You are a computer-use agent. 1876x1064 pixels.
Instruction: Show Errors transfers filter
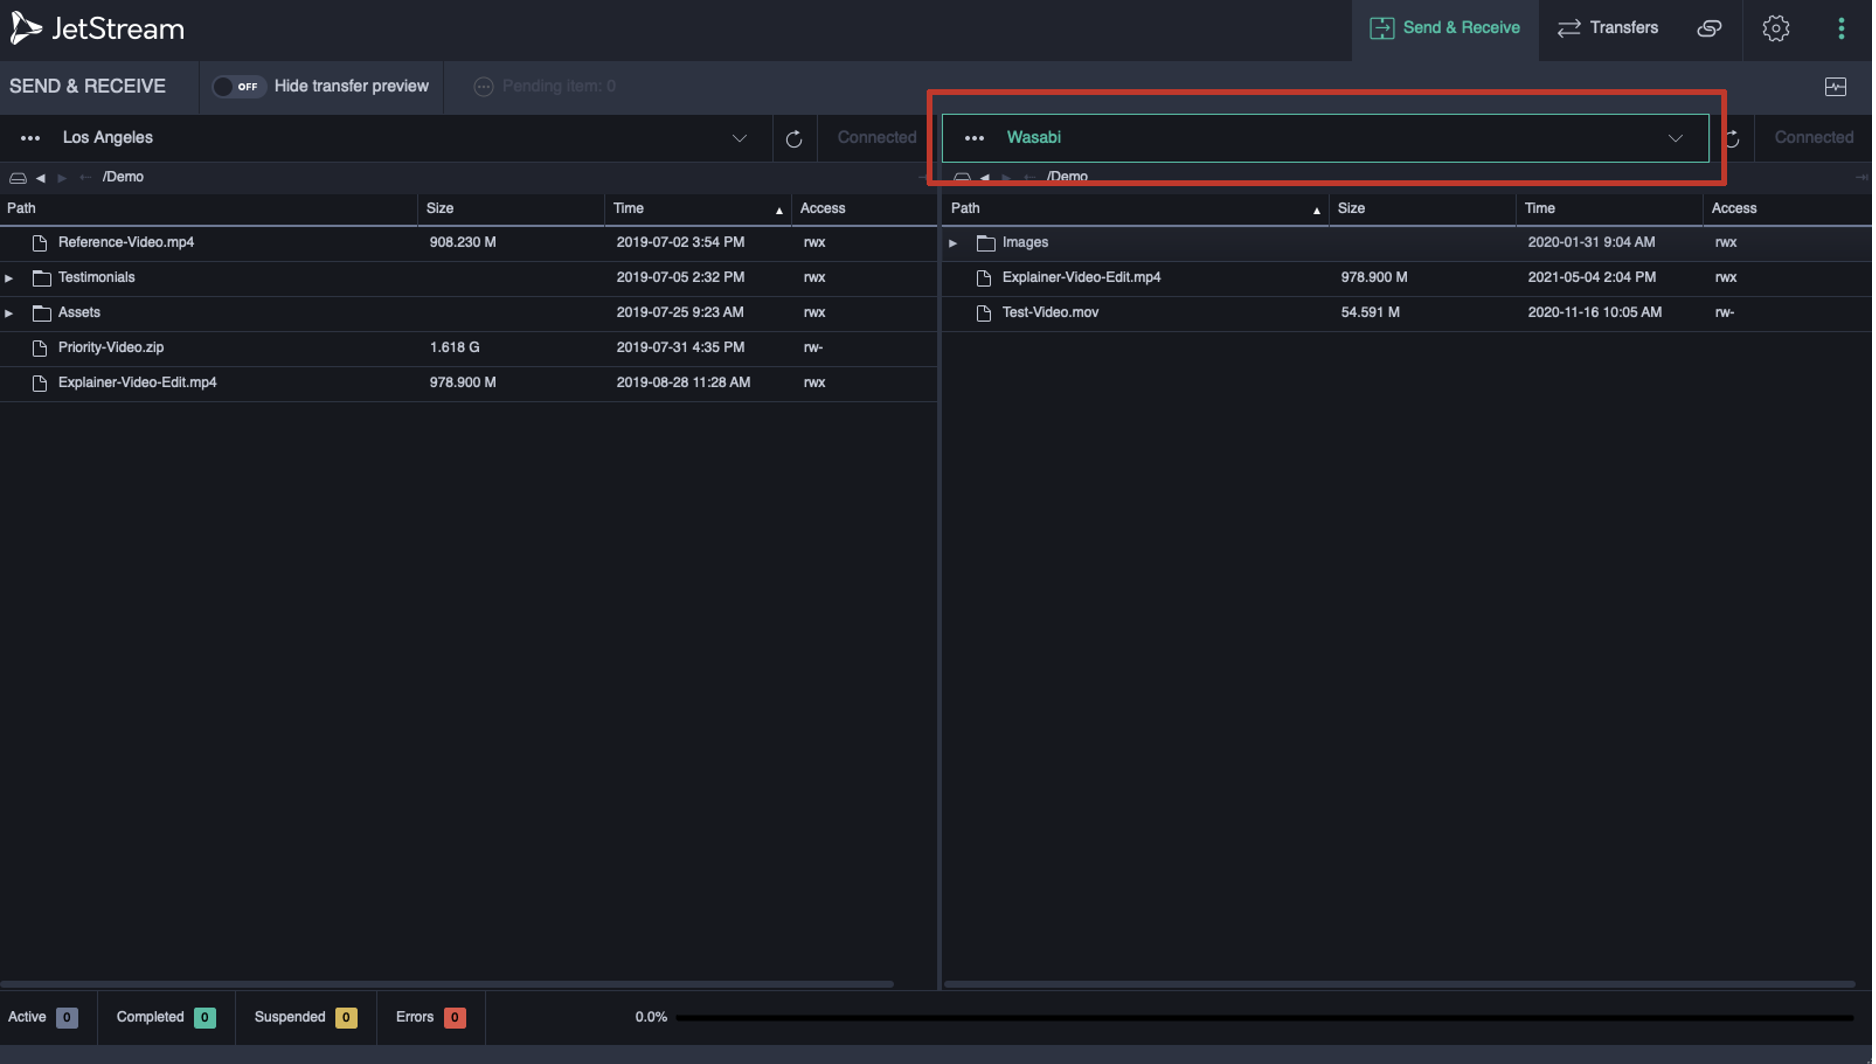pyautogui.click(x=431, y=1019)
